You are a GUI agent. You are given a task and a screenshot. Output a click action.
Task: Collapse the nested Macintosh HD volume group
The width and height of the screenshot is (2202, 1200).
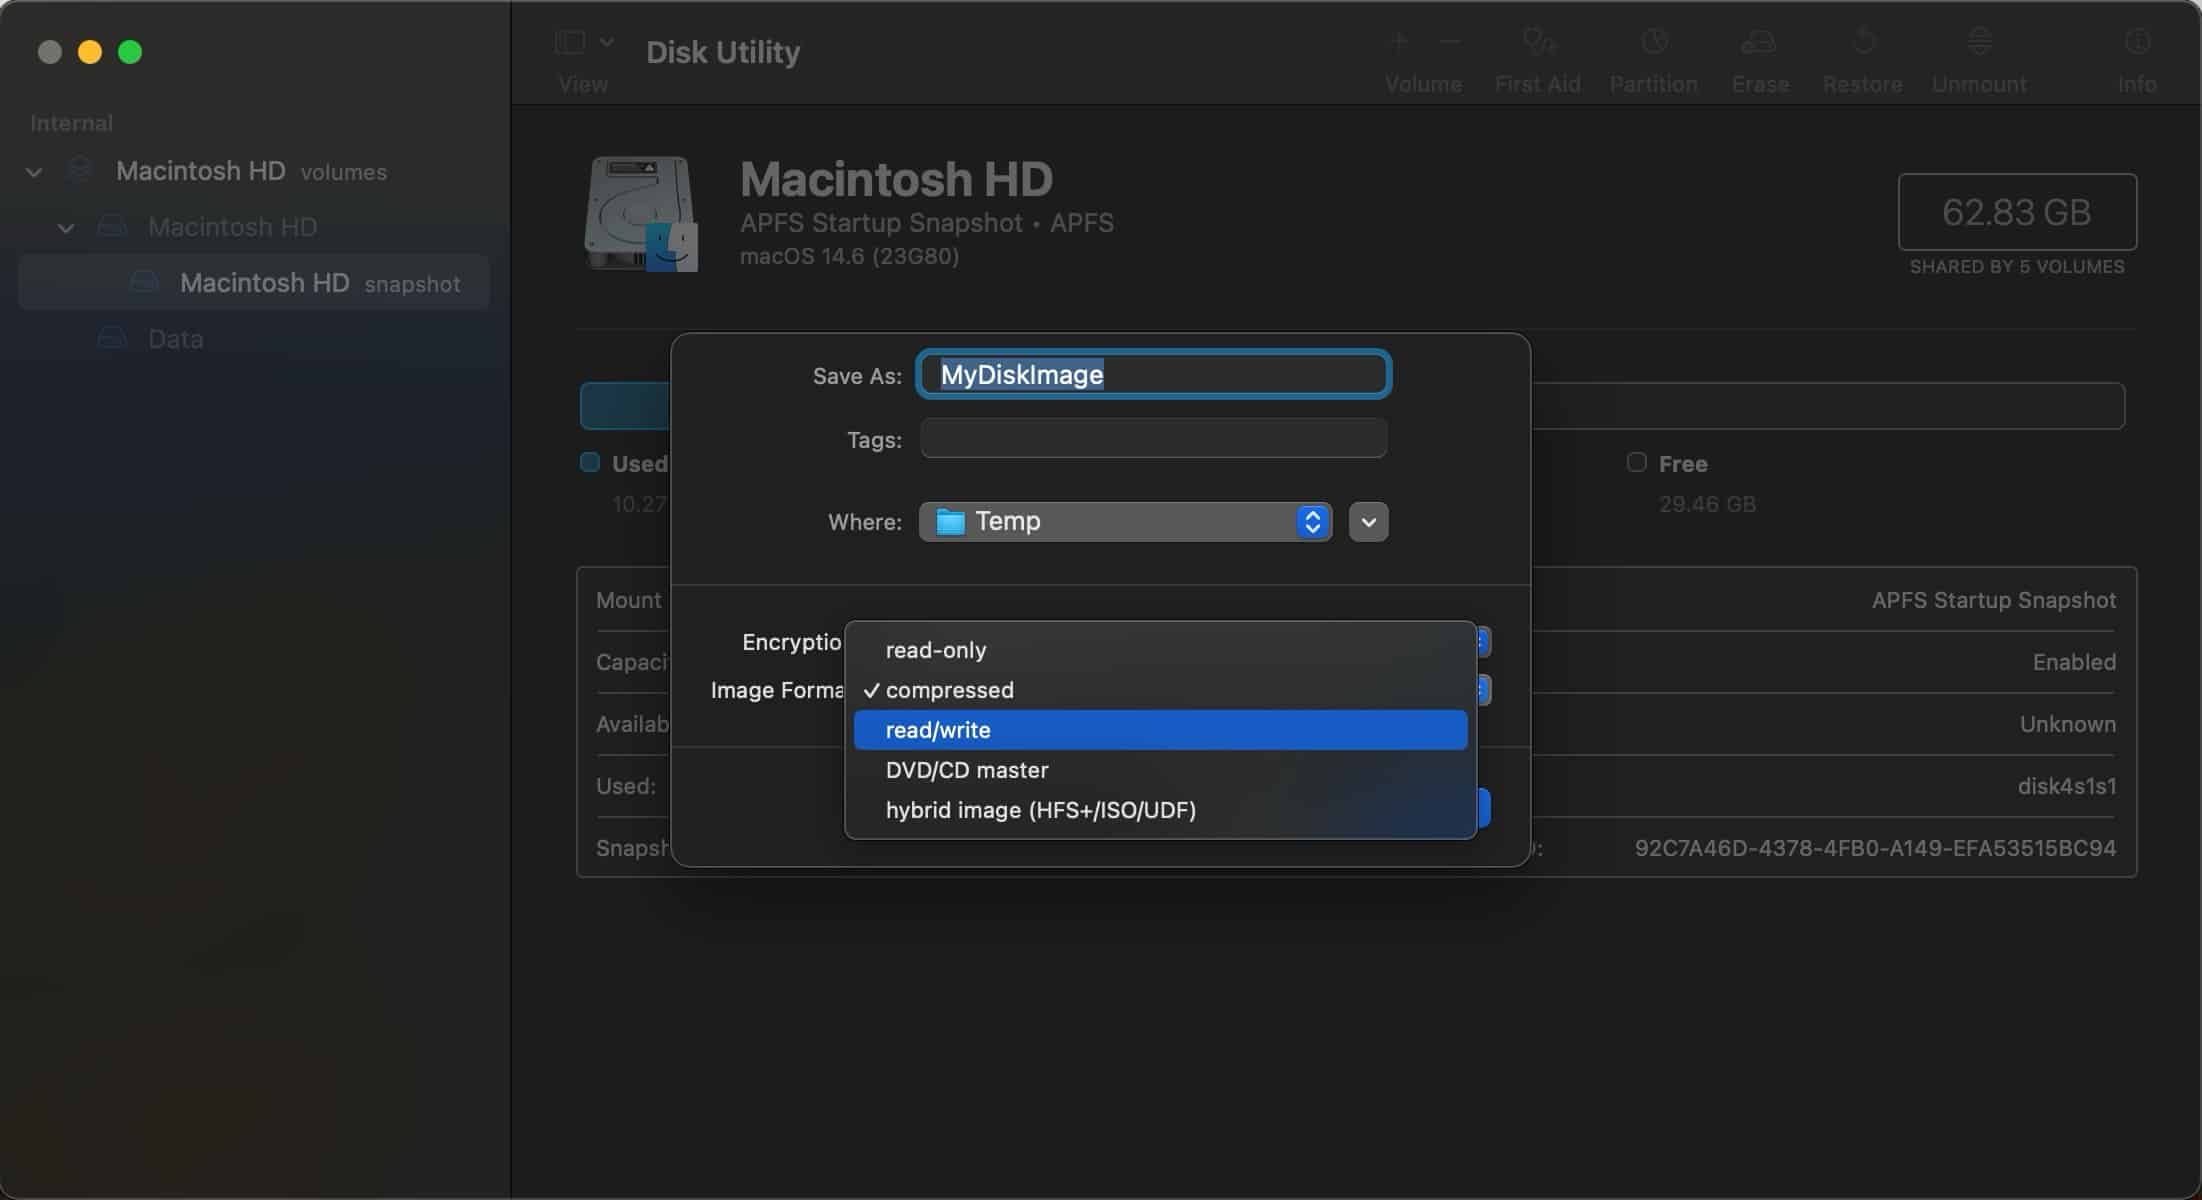[66, 228]
